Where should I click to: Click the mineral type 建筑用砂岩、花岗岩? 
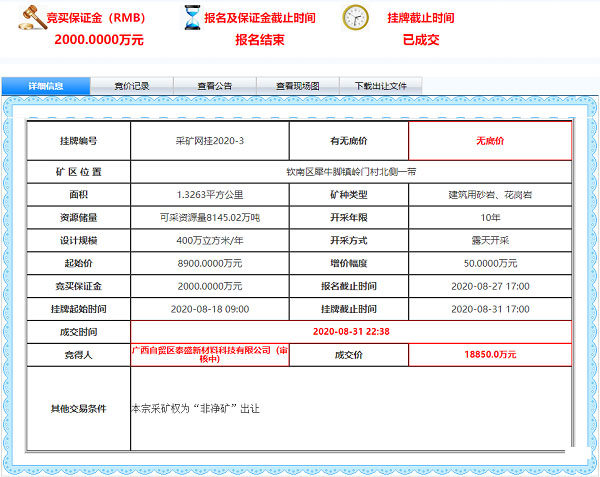490,194
